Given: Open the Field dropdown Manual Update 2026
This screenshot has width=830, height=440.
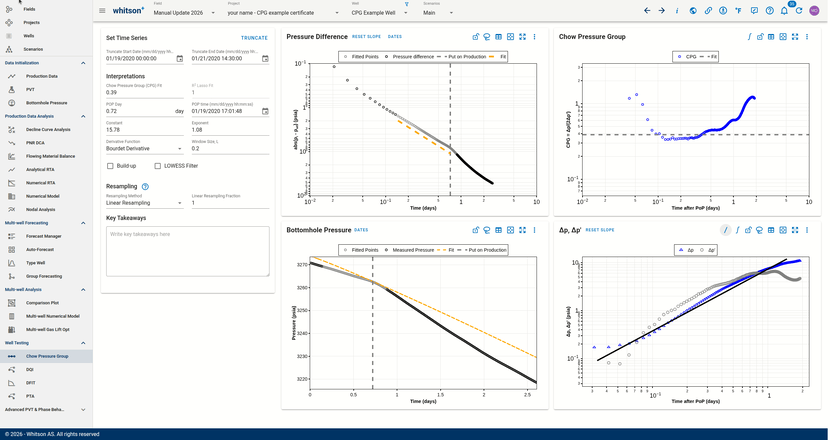Looking at the screenshot, I should point(184,13).
